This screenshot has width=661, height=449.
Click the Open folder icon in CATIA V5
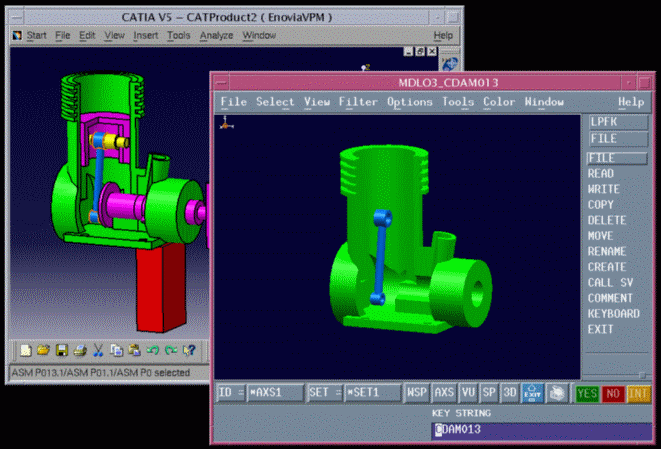43,350
